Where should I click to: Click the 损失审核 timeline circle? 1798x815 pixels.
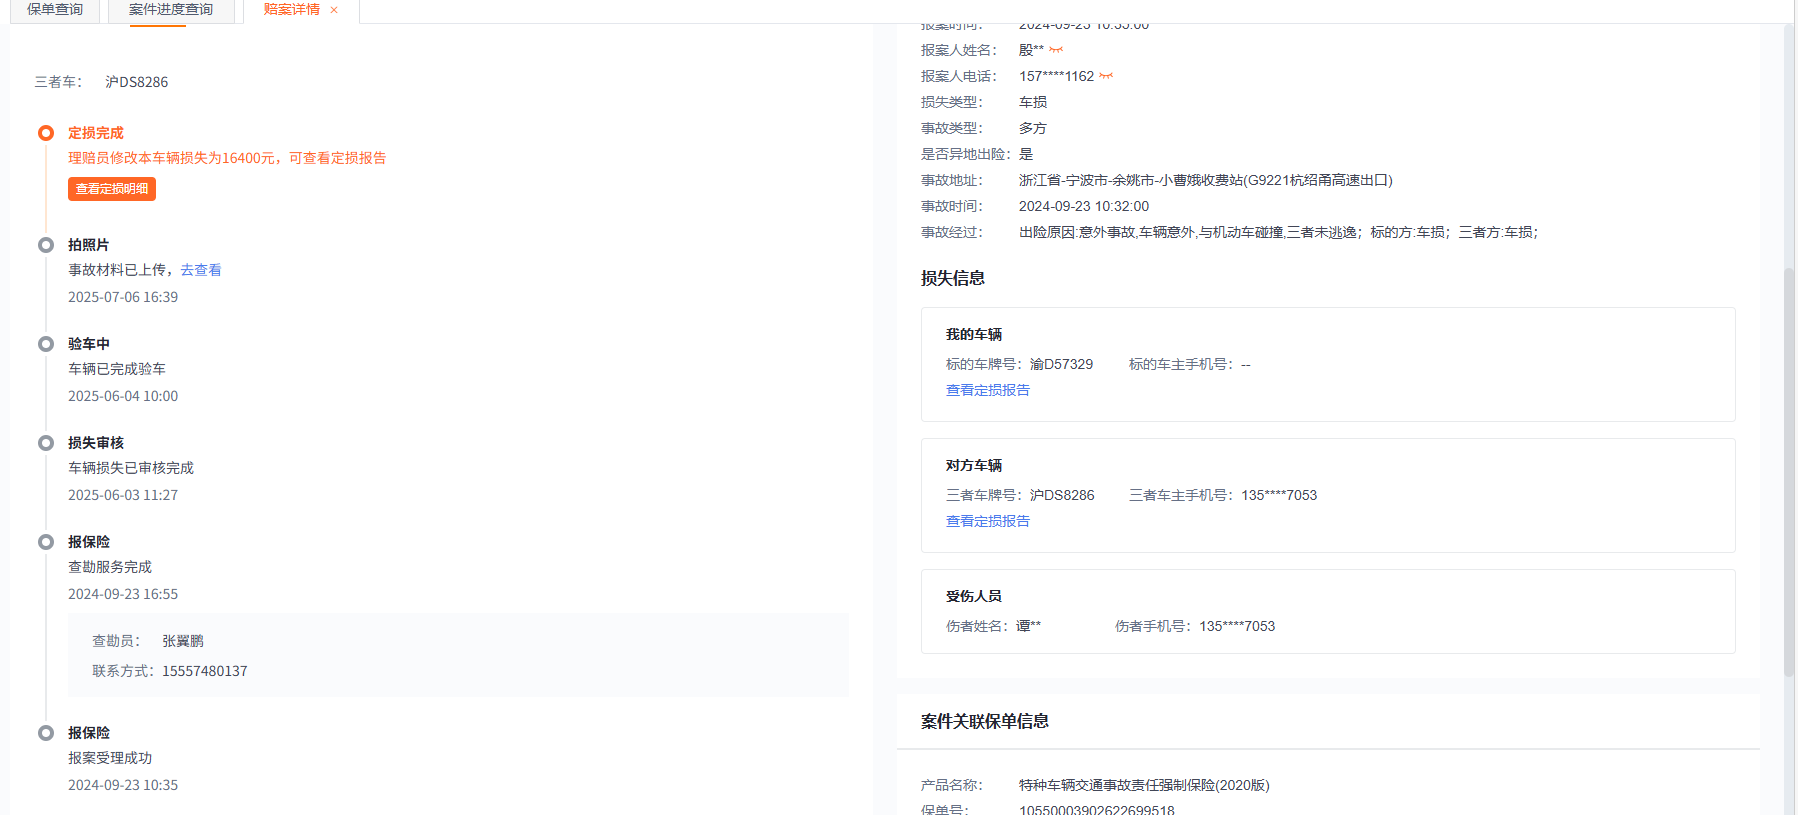click(x=46, y=443)
